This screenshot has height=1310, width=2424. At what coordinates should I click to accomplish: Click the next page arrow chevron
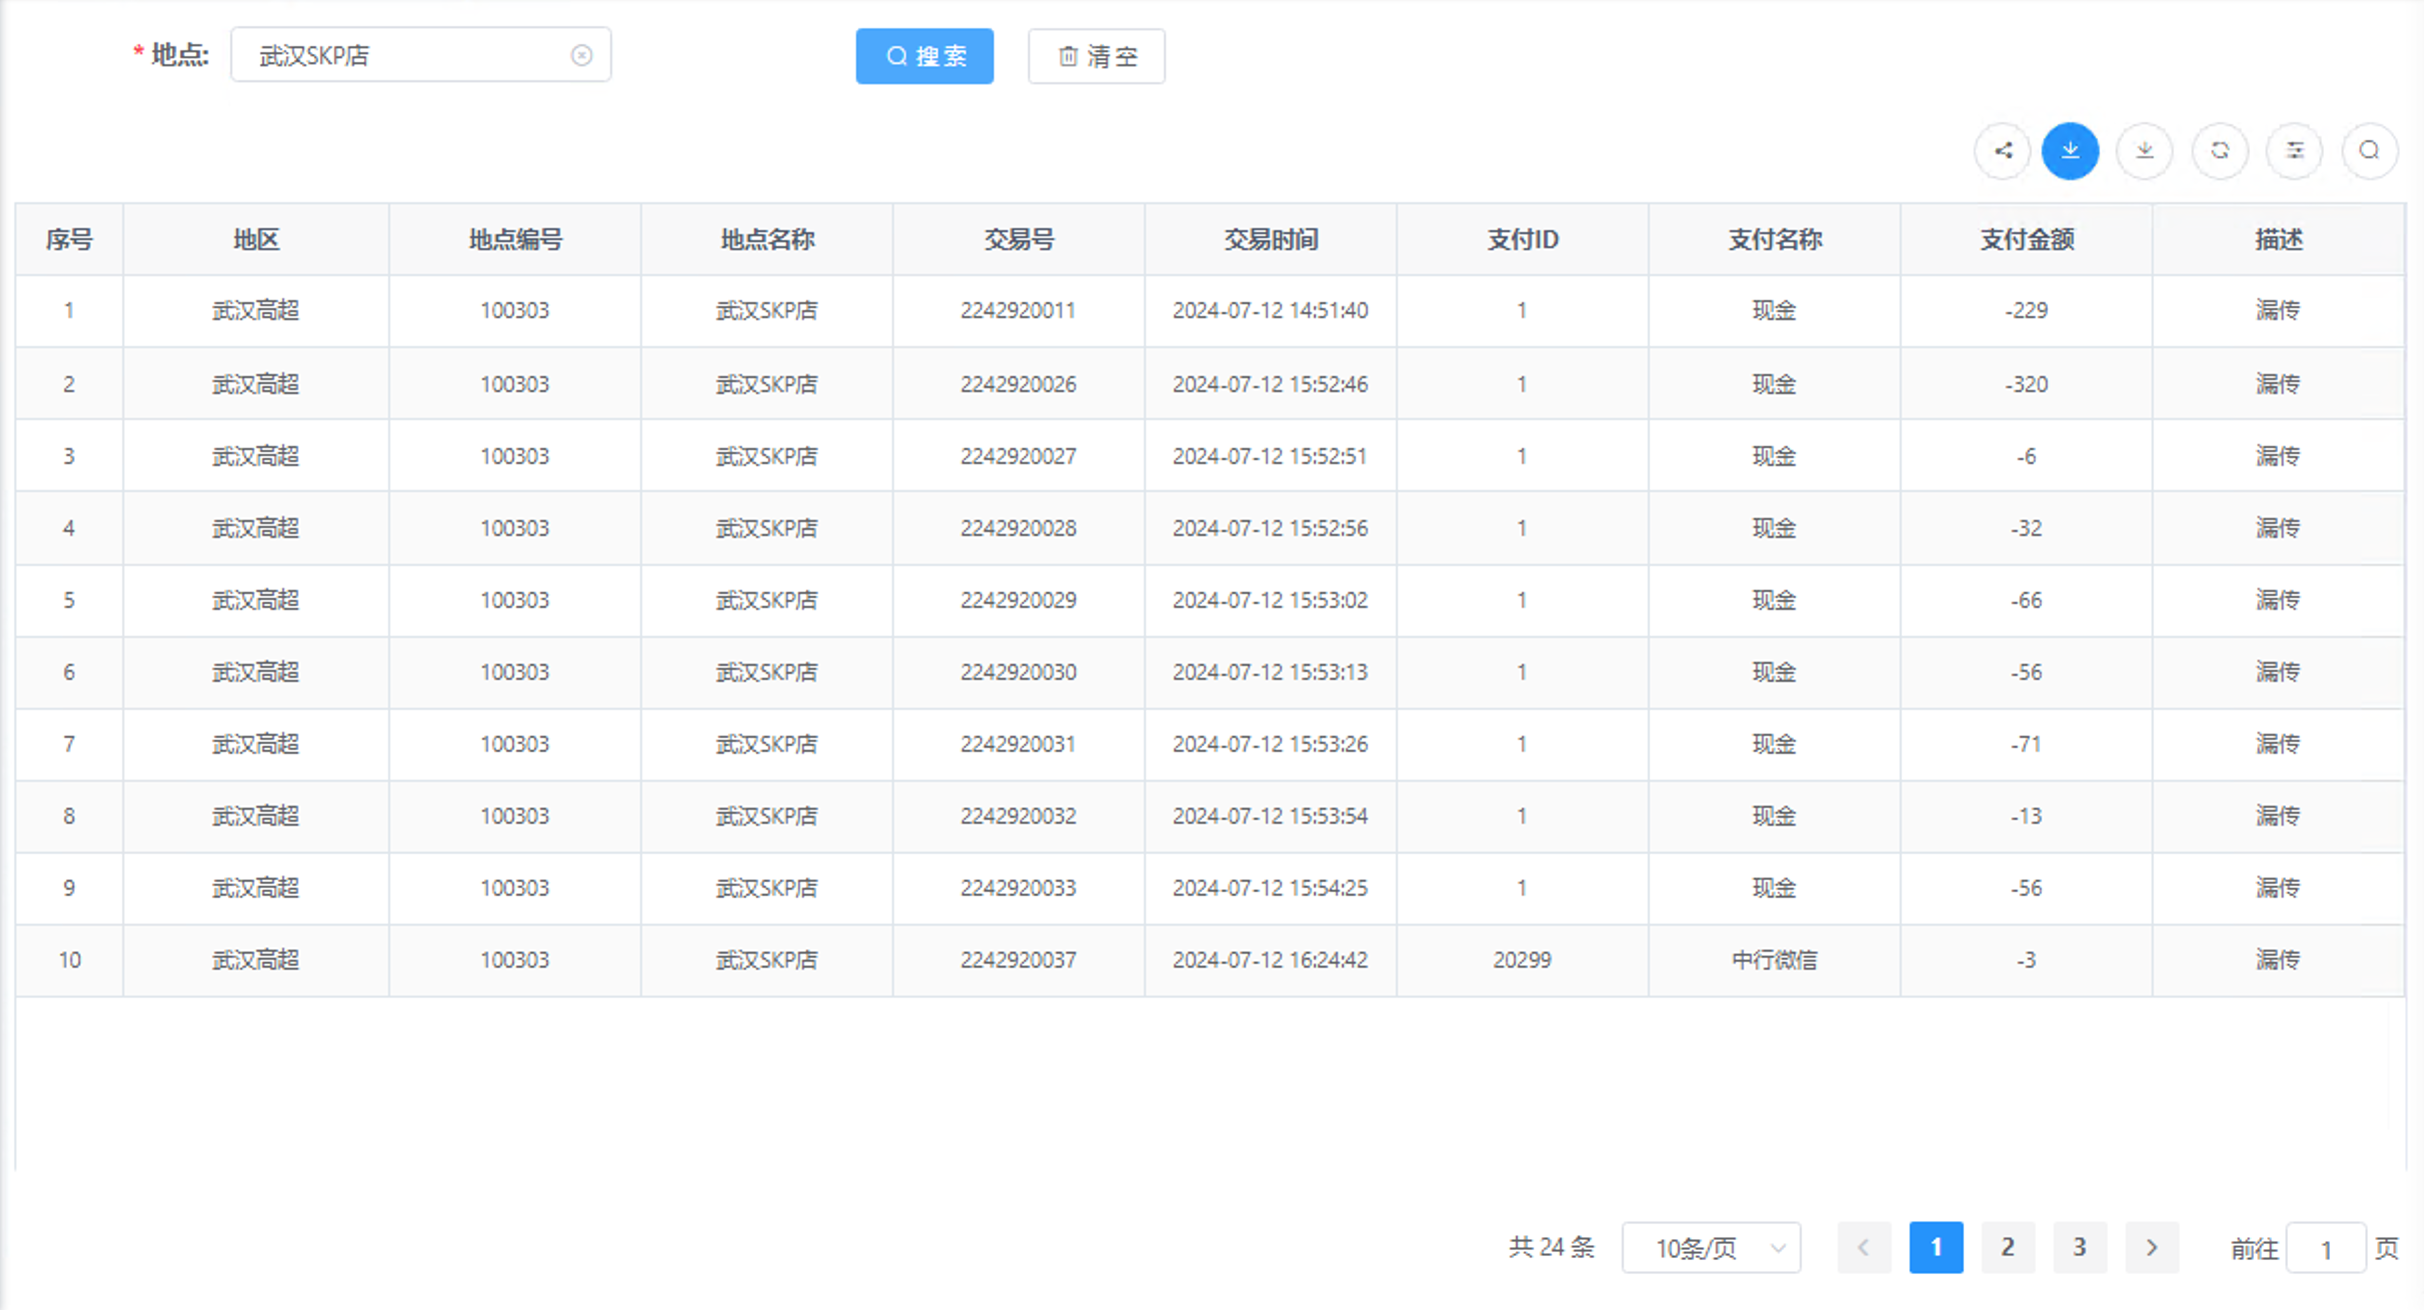pyautogui.click(x=2152, y=1247)
